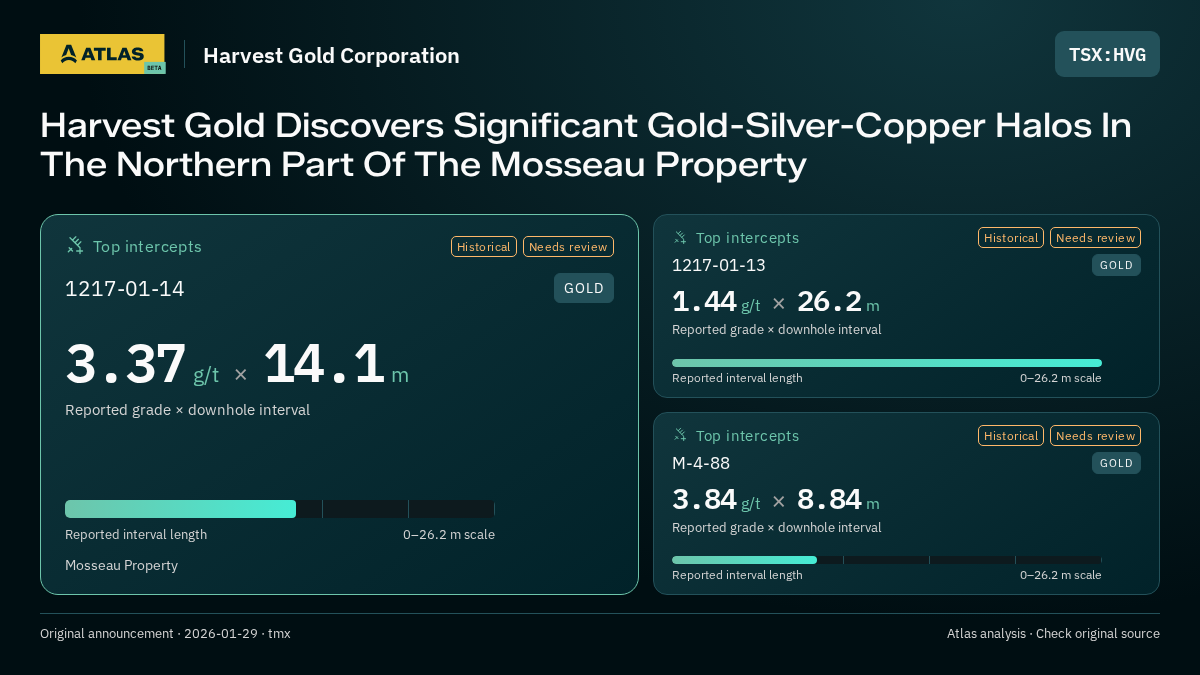Click the Historical tag on the M-4-88 card
This screenshot has width=1200, height=675.
click(x=1011, y=436)
